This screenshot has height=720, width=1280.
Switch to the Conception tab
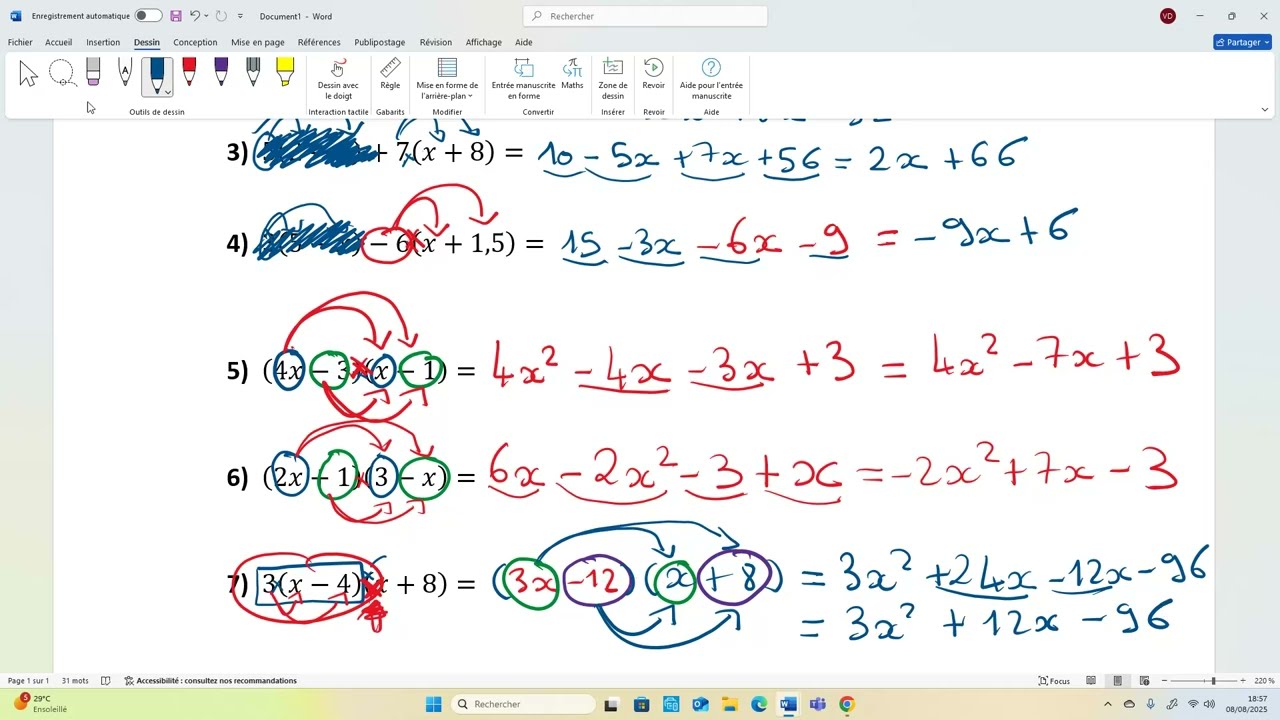195,42
